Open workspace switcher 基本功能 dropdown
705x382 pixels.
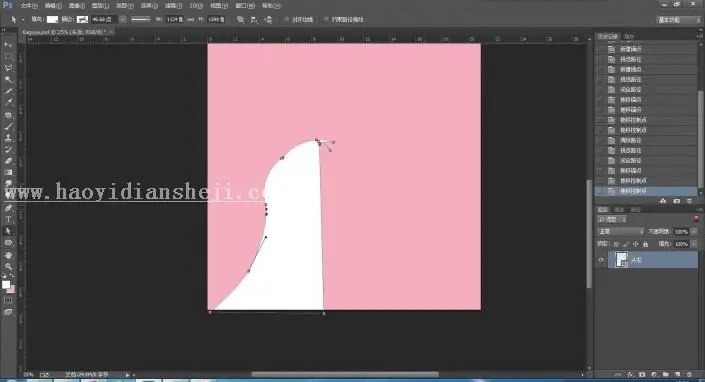678,20
